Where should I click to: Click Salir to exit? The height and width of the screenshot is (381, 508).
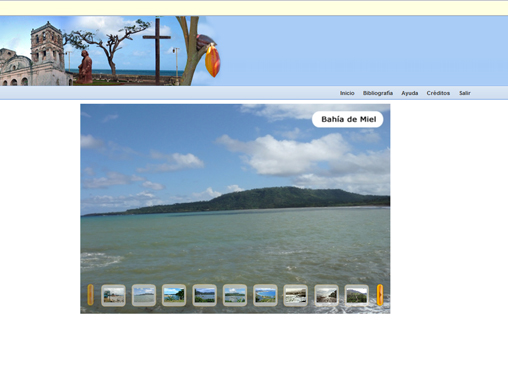click(465, 93)
